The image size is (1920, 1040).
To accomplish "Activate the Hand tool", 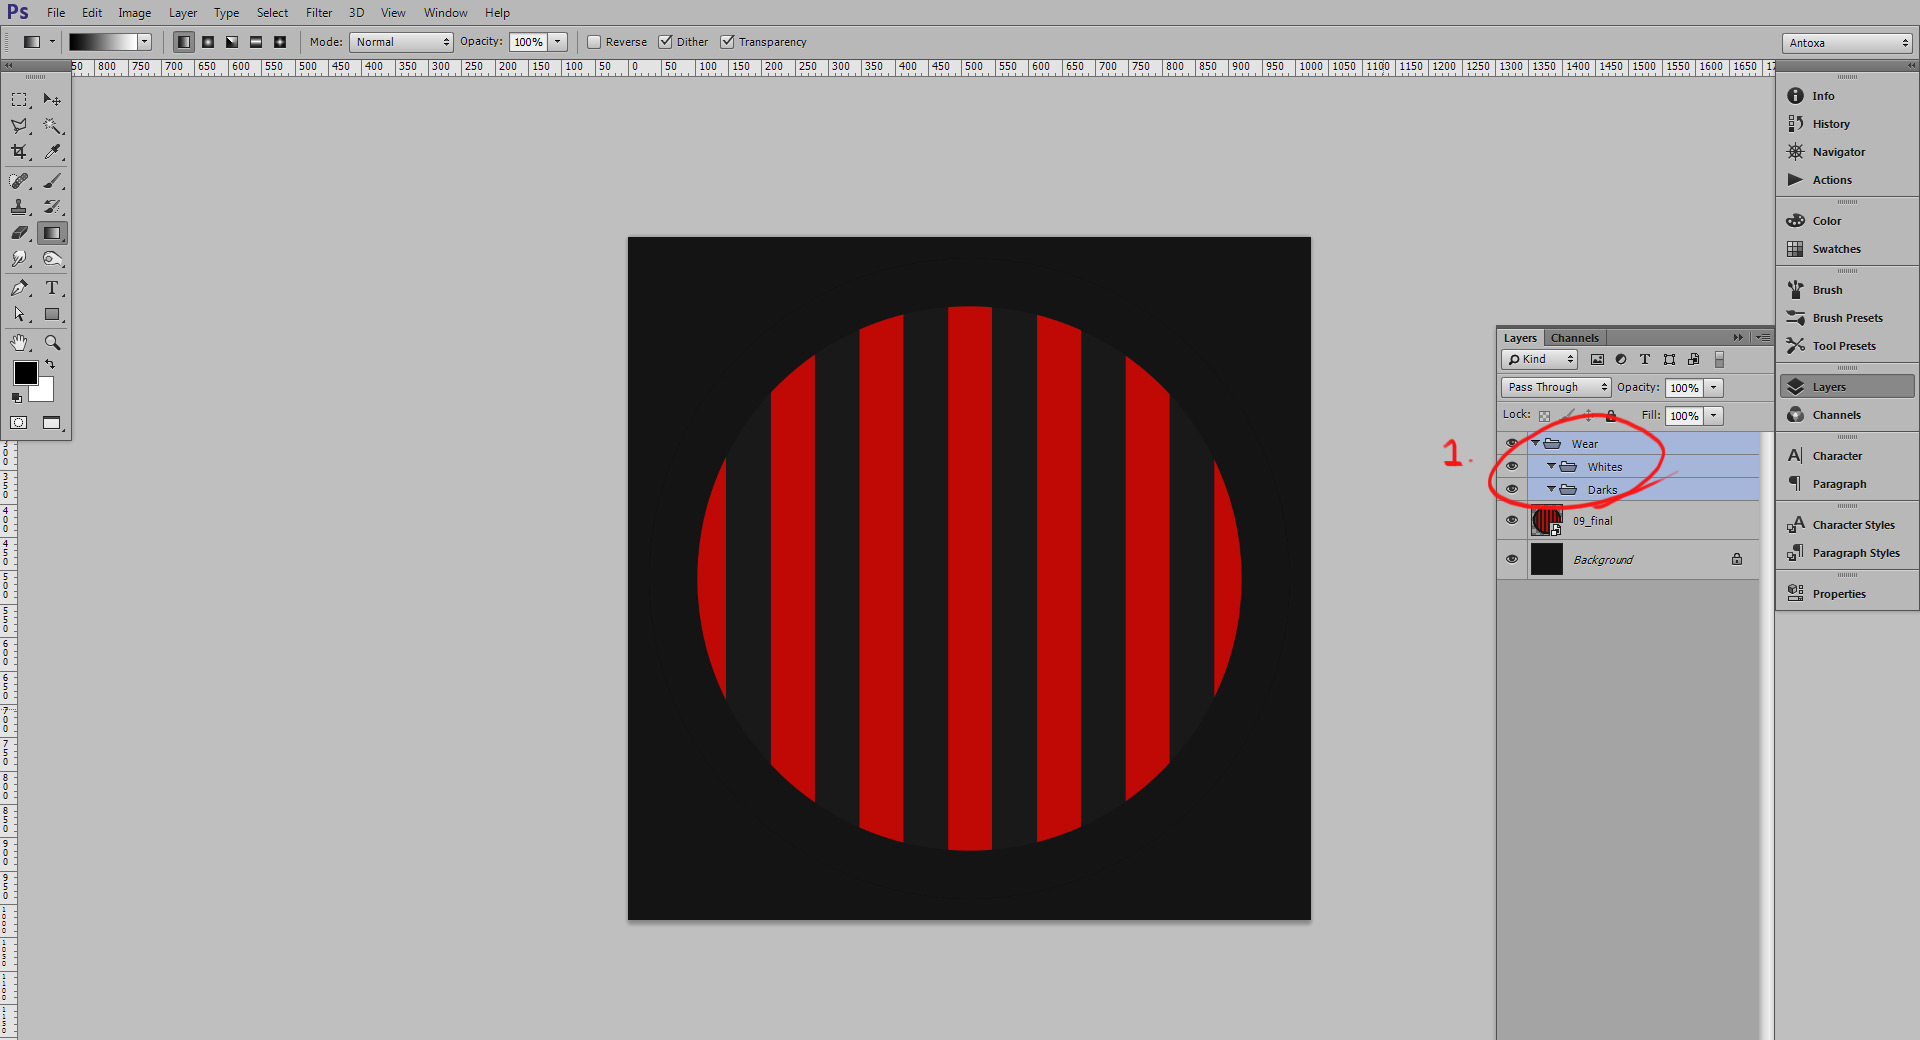I will [20, 343].
